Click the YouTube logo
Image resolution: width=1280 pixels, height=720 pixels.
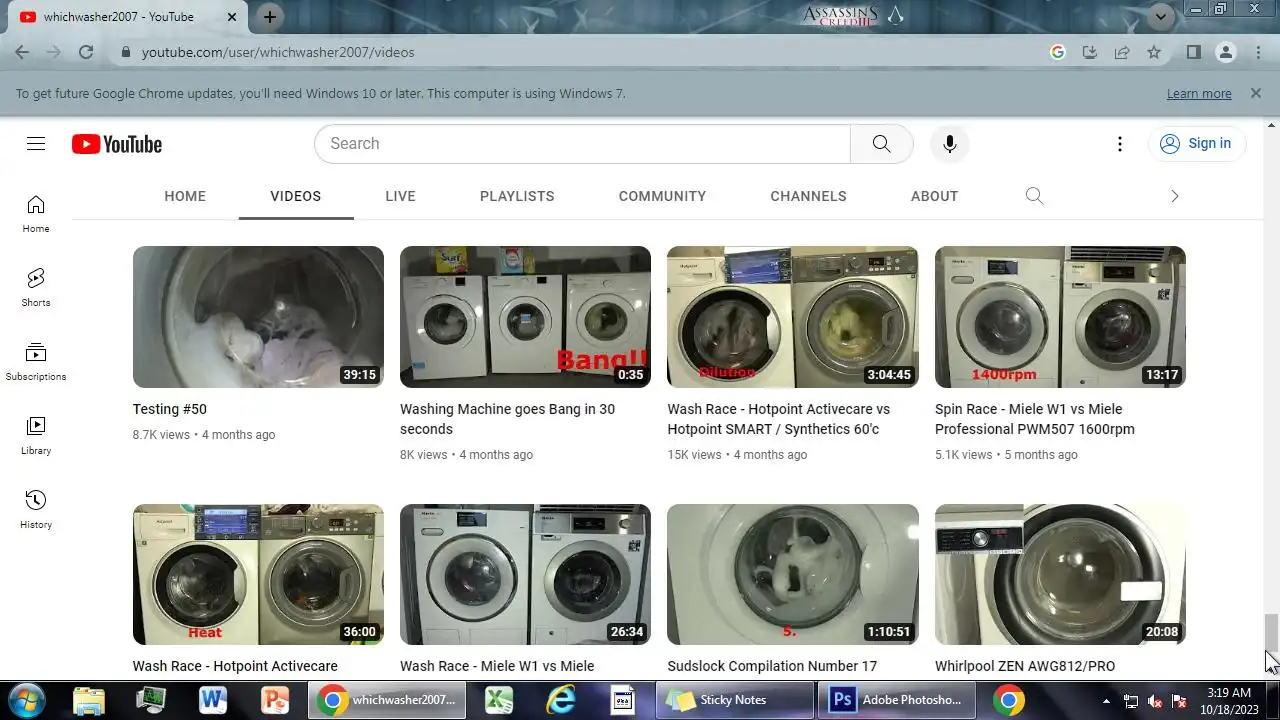pyautogui.click(x=117, y=144)
